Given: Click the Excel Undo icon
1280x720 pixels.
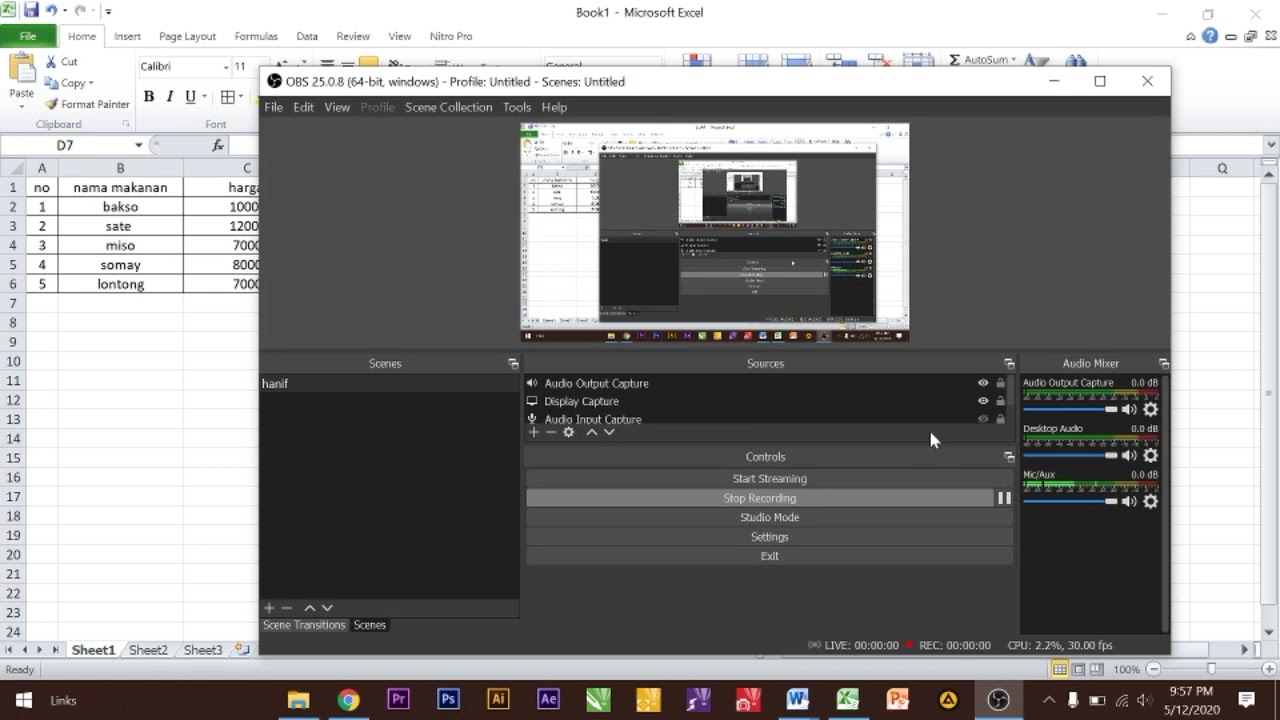Looking at the screenshot, I should 51,11.
